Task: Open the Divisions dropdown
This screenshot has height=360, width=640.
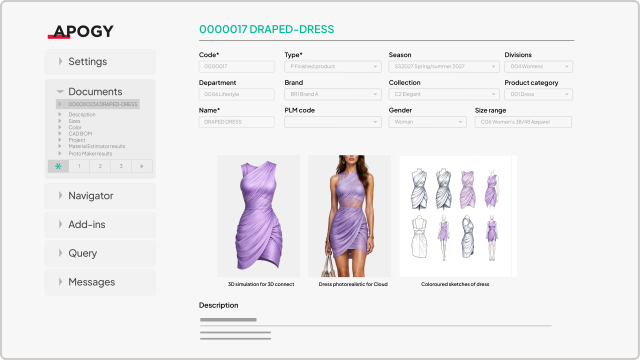Action: [538, 67]
